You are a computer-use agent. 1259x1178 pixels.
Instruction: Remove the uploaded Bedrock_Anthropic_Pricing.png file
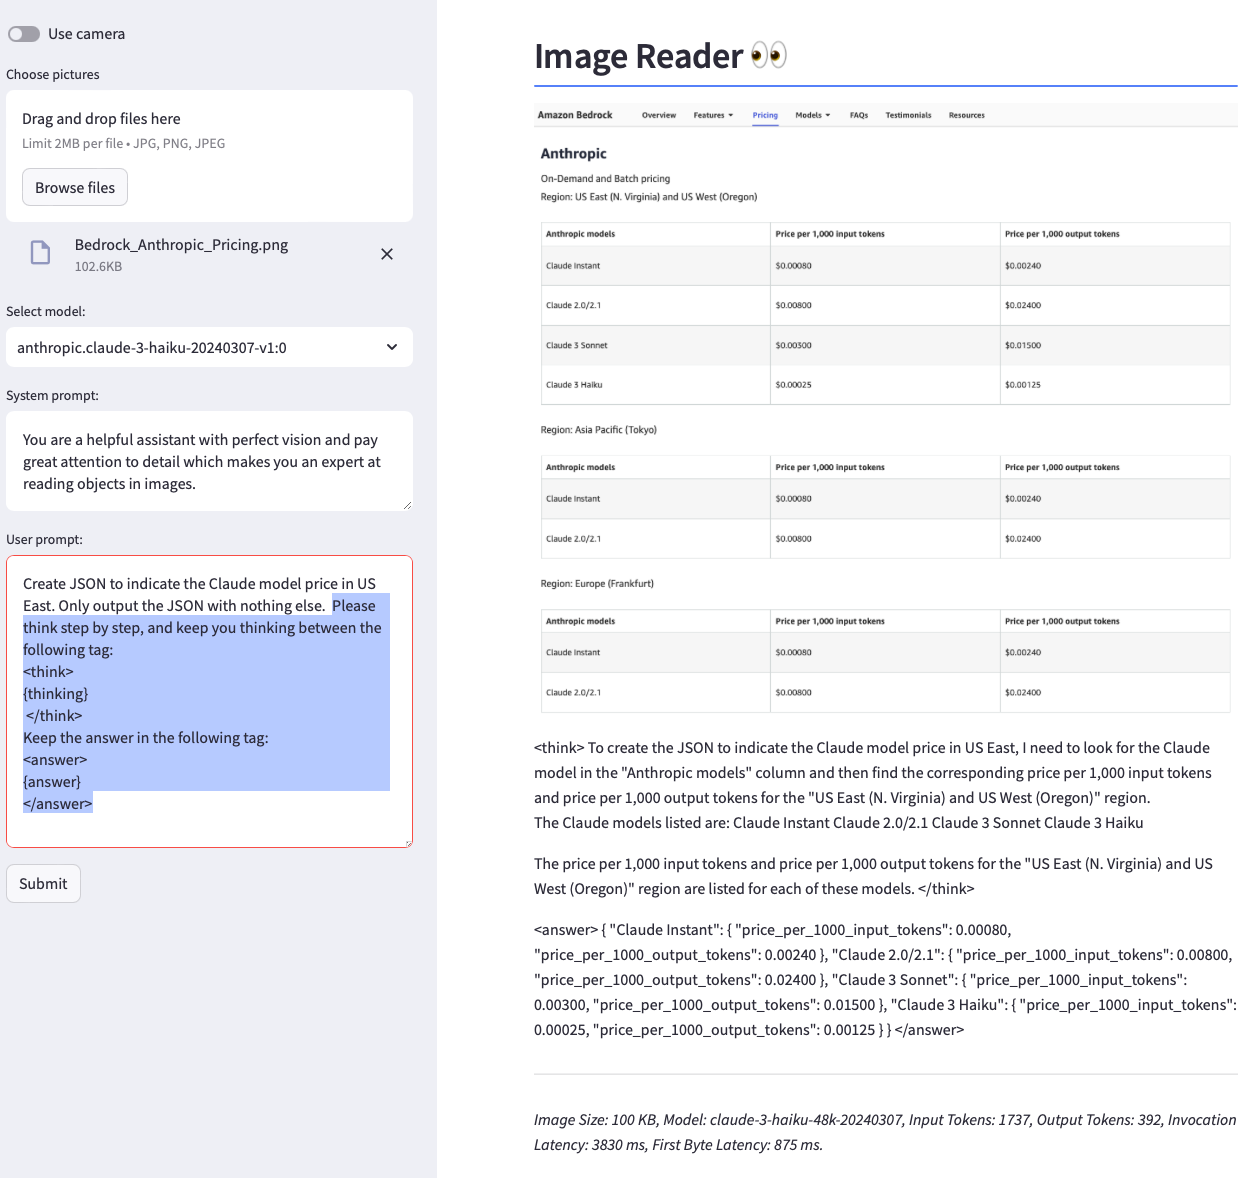click(x=387, y=254)
